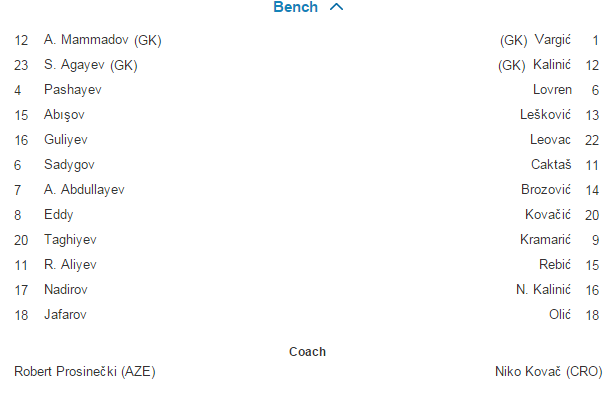Select A. Abdullayev on the bench
The width and height of the screenshot is (615, 406).
pos(84,190)
